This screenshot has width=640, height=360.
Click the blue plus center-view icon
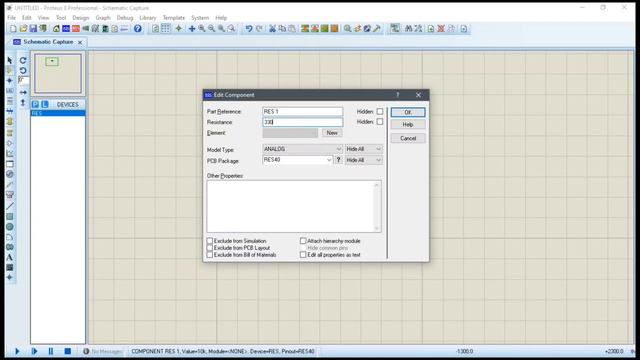point(192,29)
